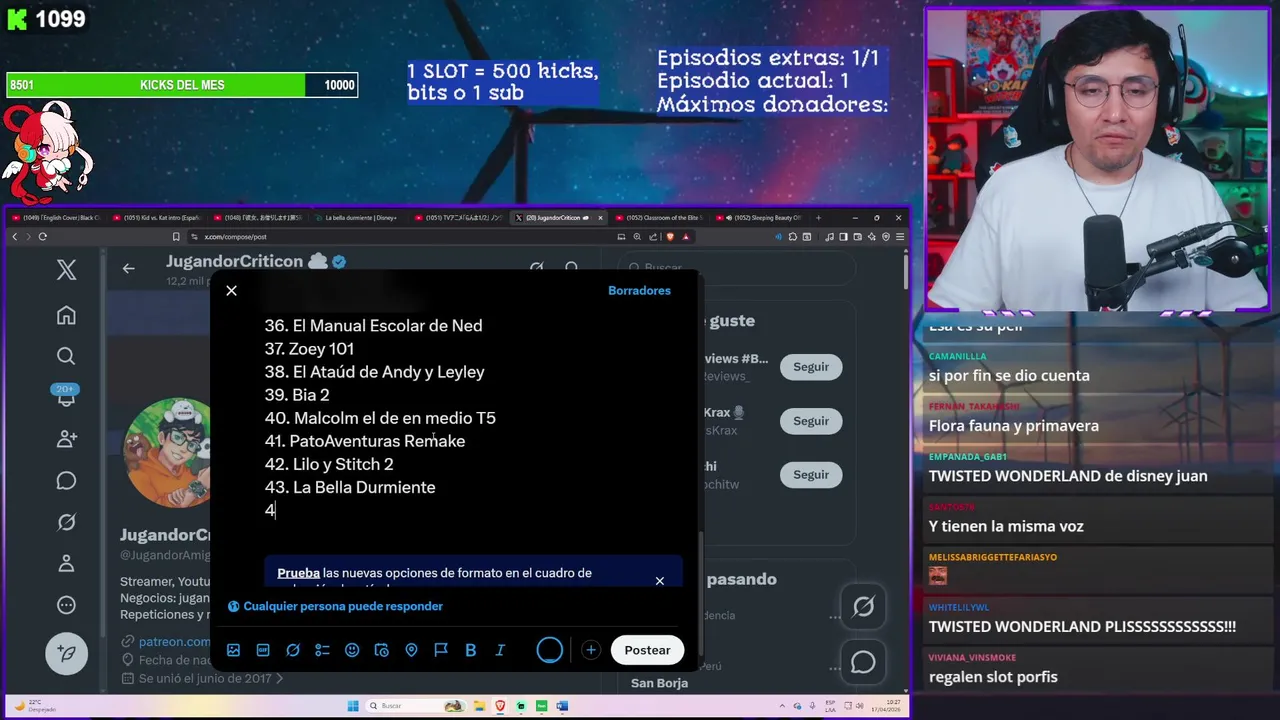This screenshot has width=1280, height=720.
Task: Open Borradores drafts
Action: pyautogui.click(x=639, y=290)
